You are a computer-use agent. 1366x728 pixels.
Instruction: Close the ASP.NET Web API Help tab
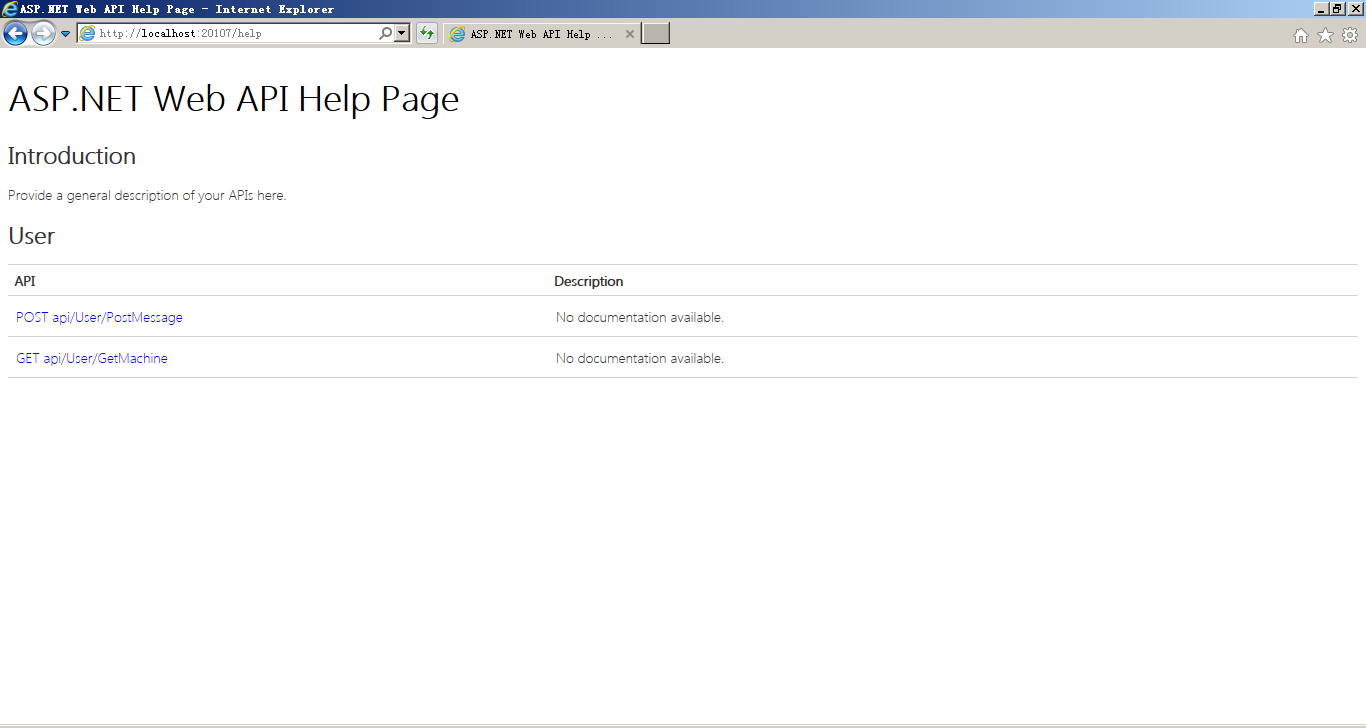coord(630,34)
